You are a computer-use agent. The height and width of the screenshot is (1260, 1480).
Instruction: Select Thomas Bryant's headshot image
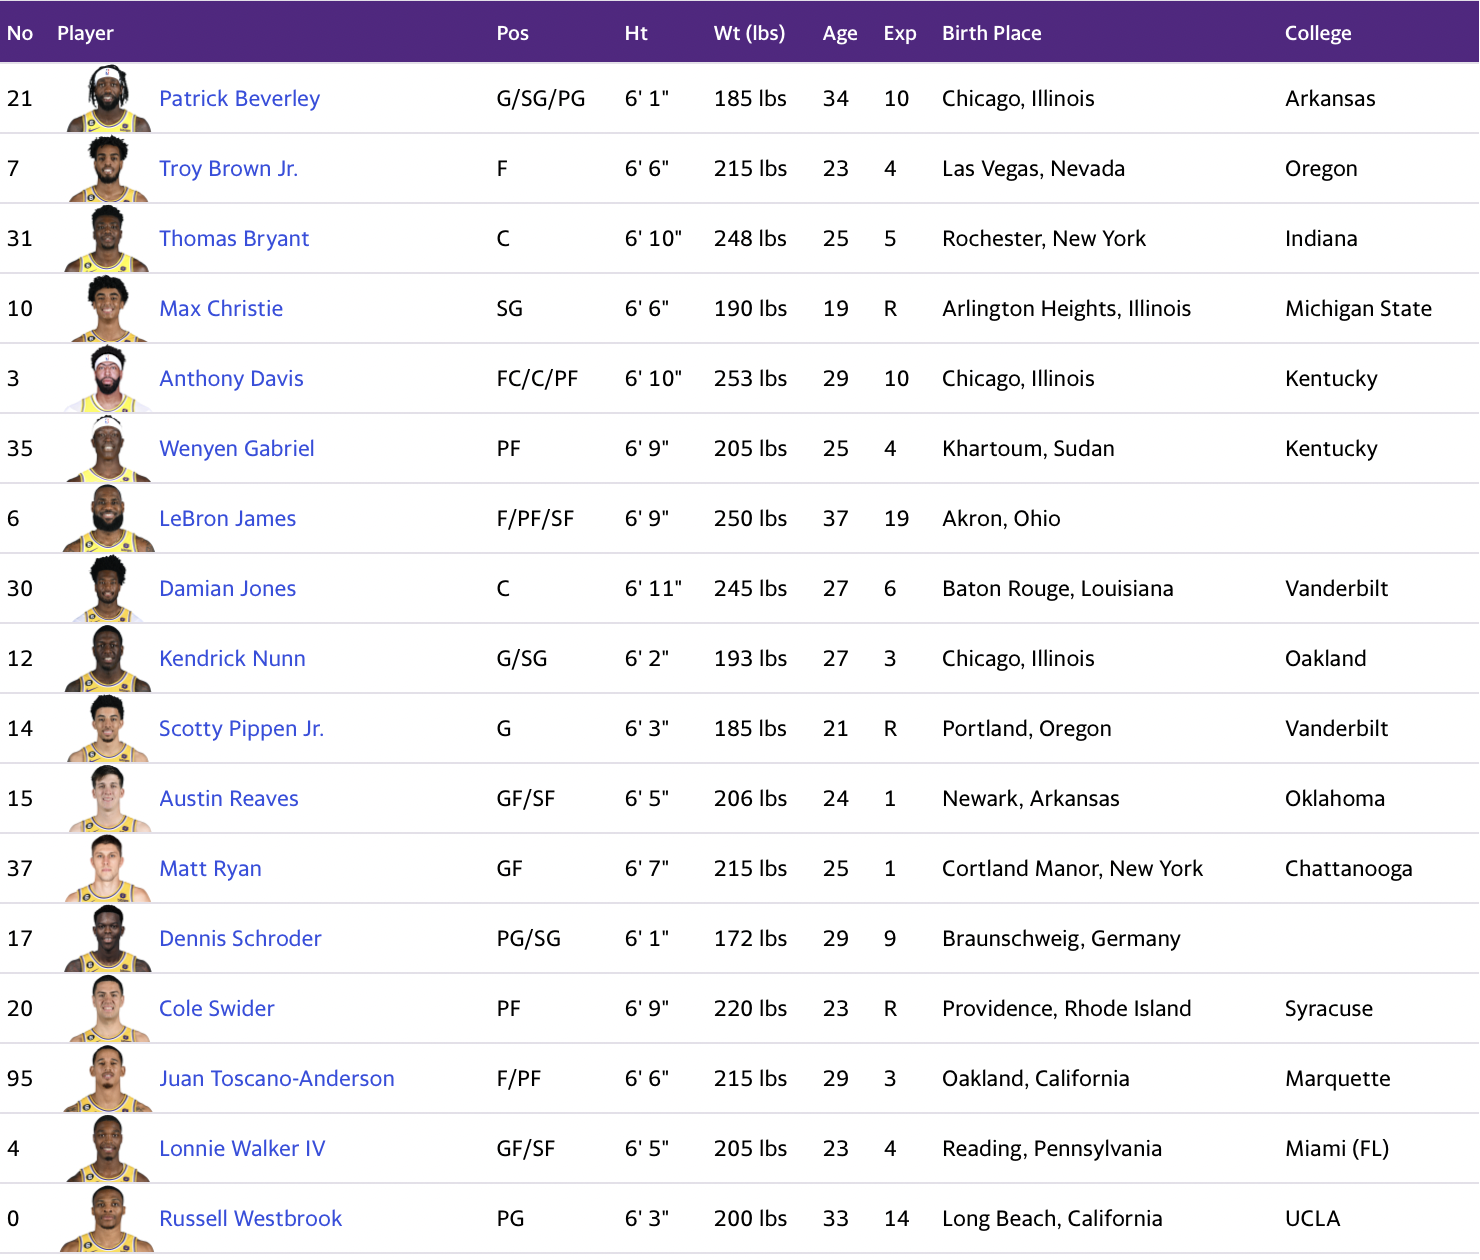(x=108, y=238)
